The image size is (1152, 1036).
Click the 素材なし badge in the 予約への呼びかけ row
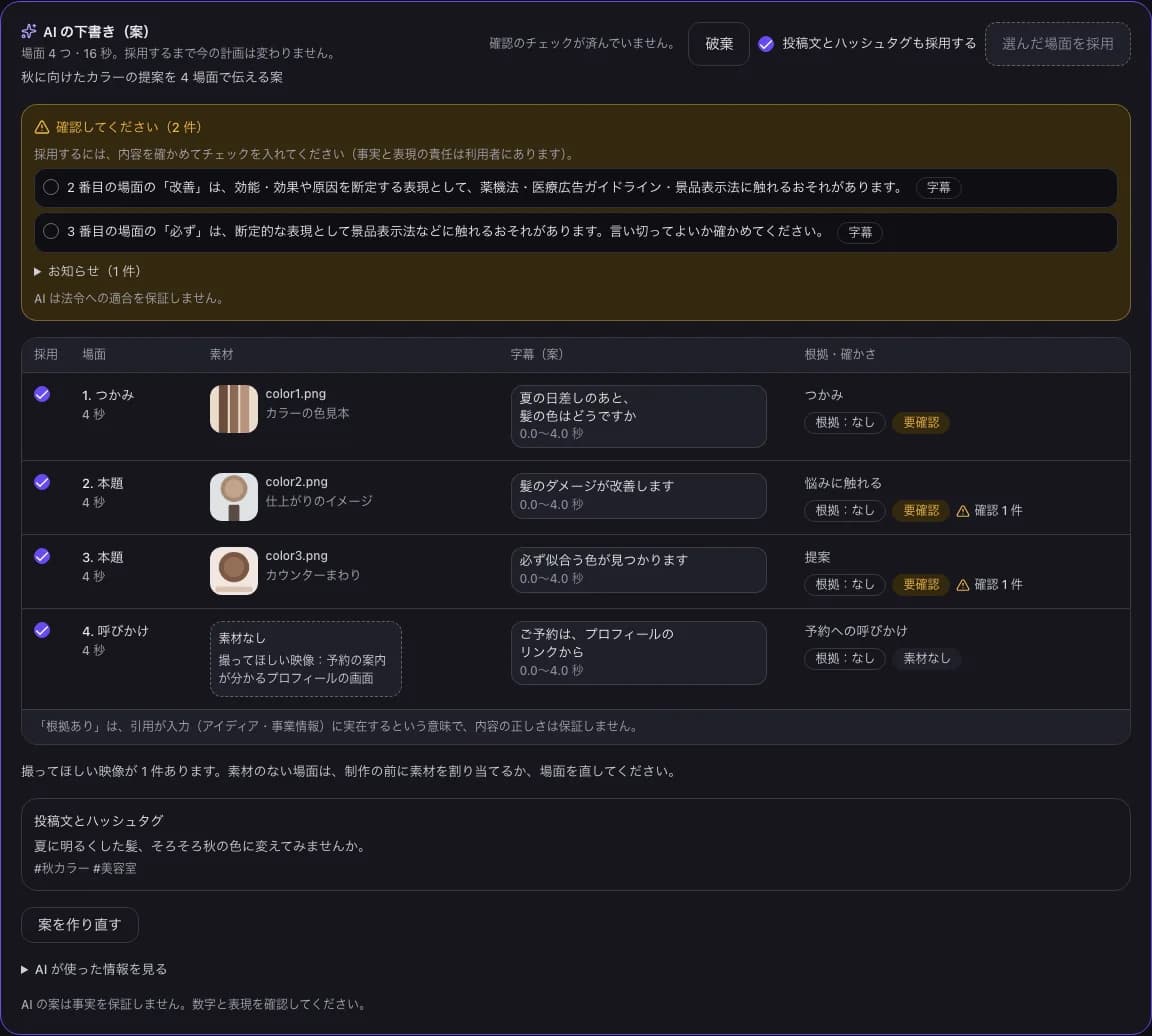pos(926,658)
